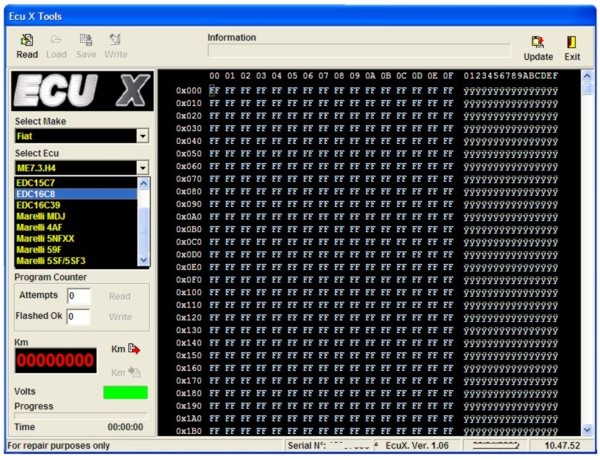This screenshot has width=600, height=460.
Task: Click the red Km odometer display
Action: click(56, 360)
